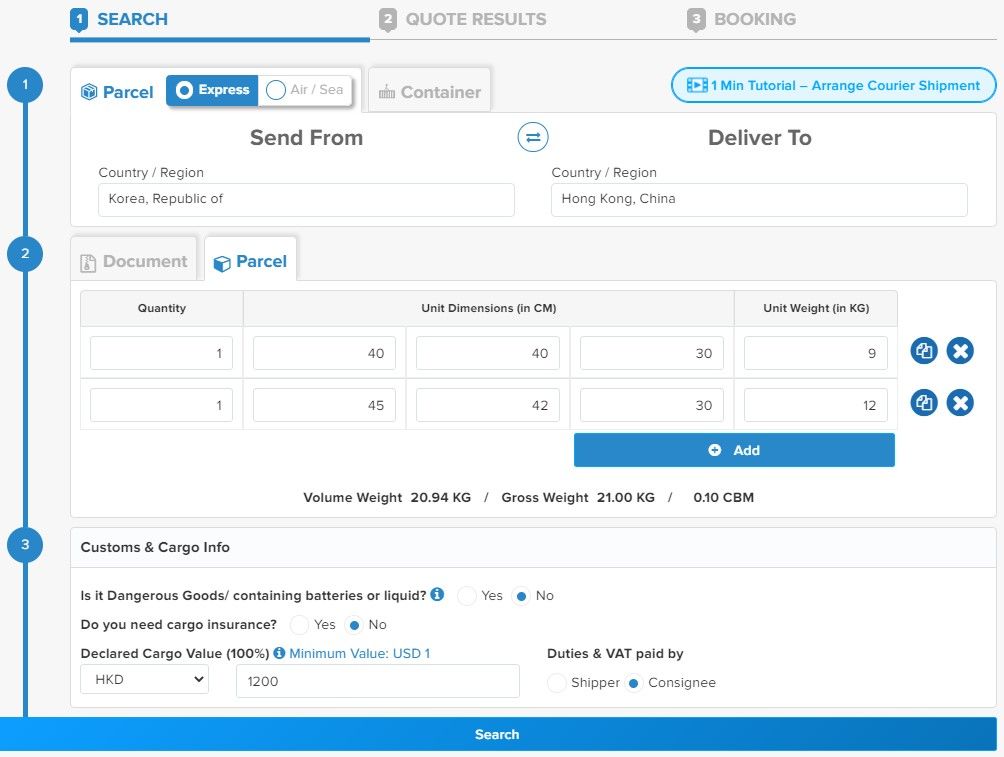This screenshot has height=757, width=1004.
Task: Click the swap origin and destination icon
Action: click(533, 137)
